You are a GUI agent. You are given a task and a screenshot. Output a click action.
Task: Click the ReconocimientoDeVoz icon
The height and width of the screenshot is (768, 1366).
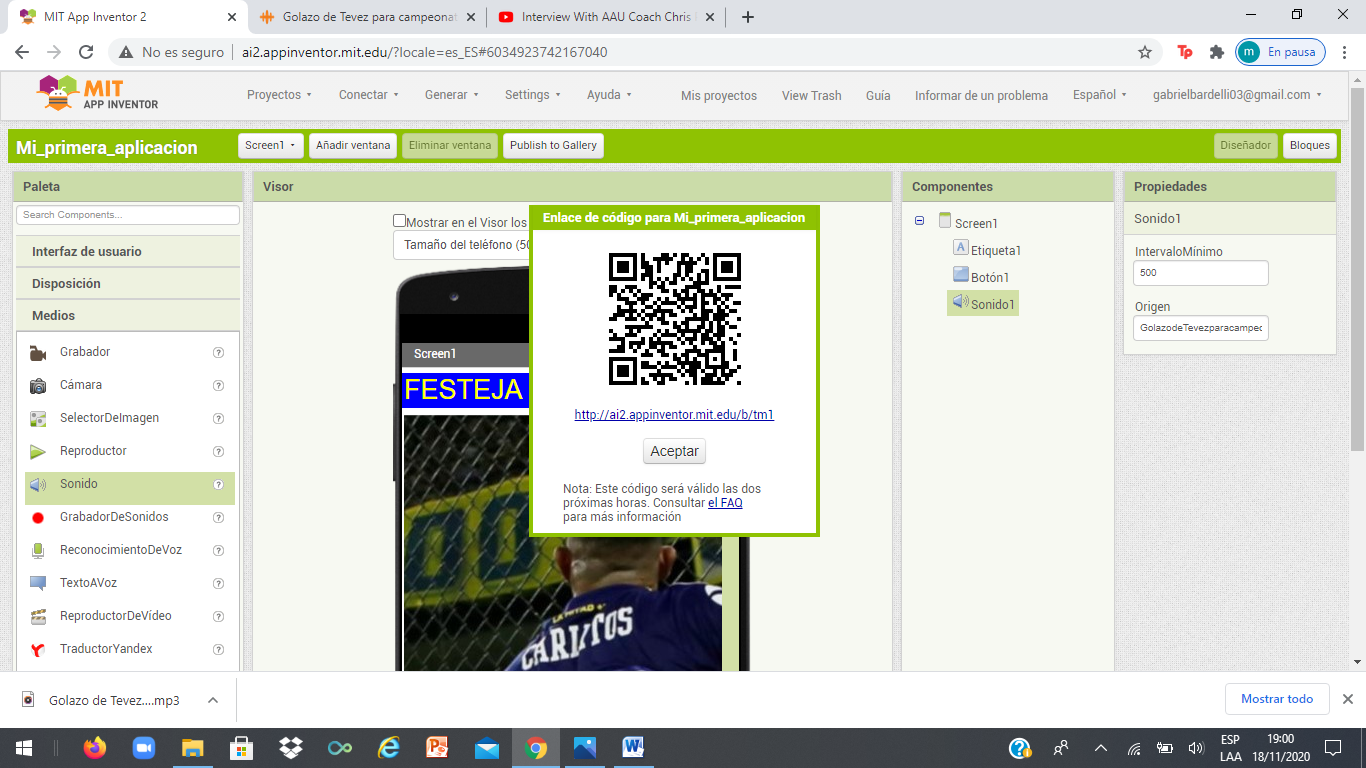click(x=38, y=550)
